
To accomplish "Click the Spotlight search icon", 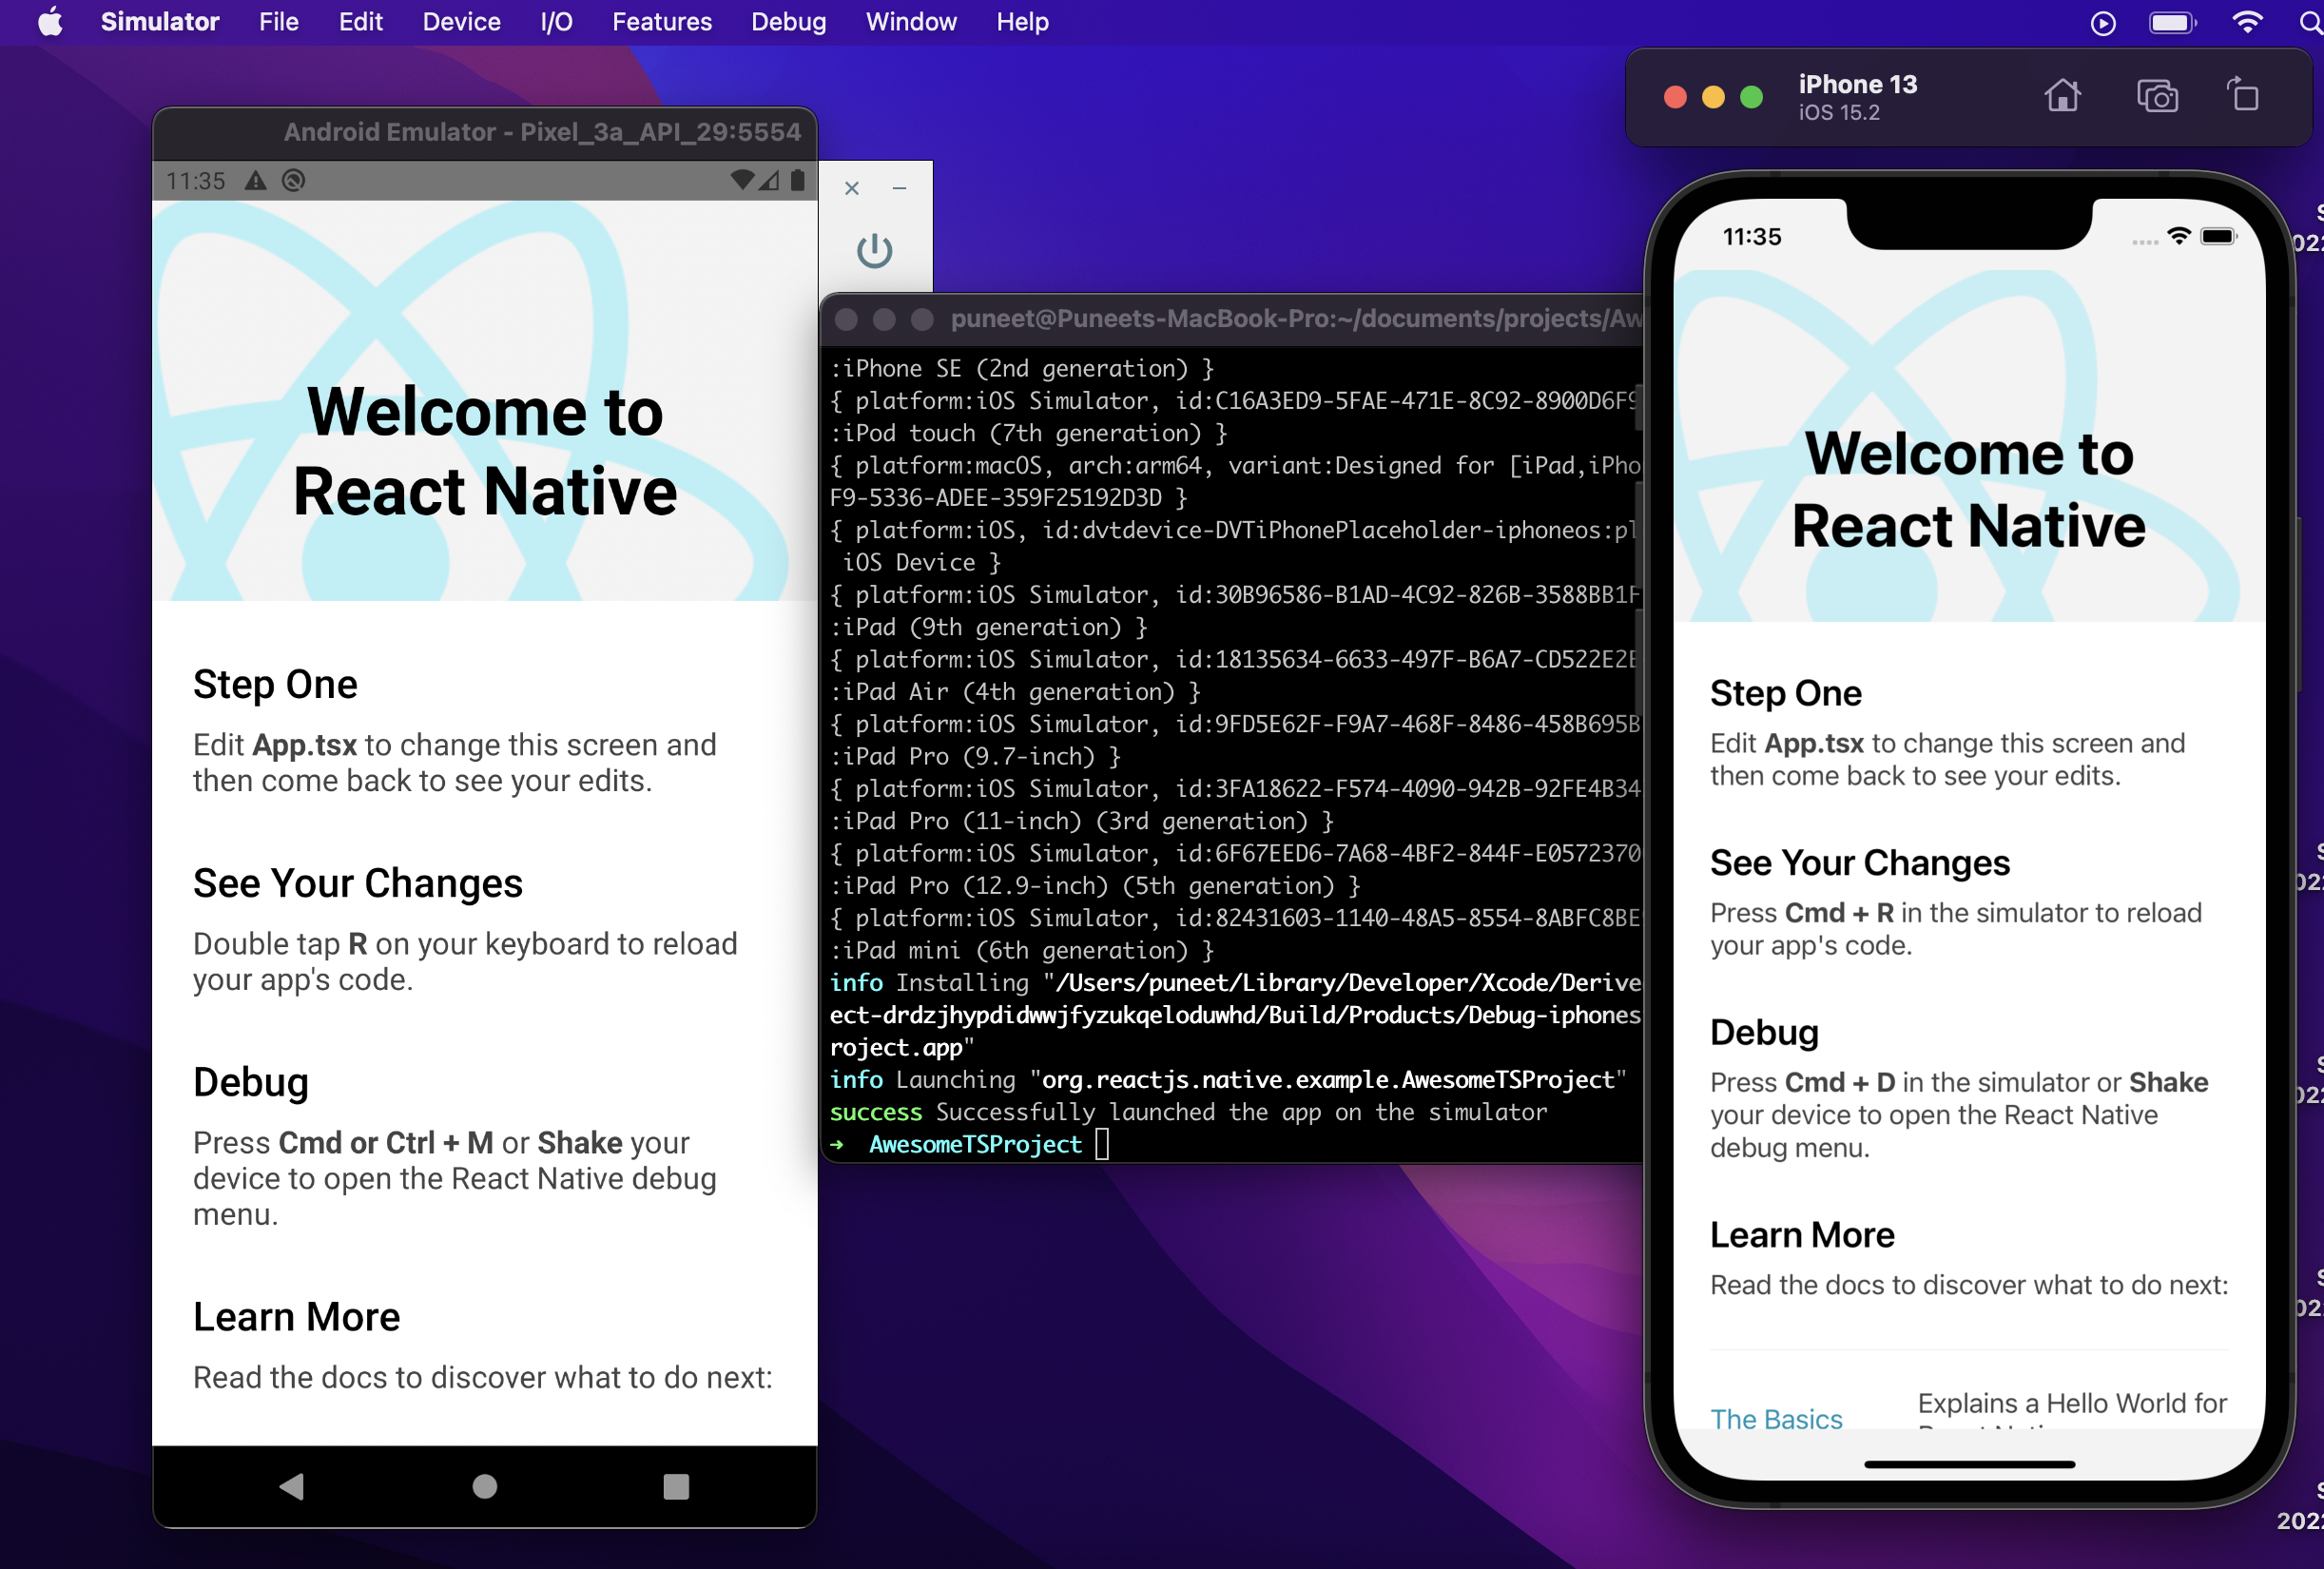I will coord(2311,23).
